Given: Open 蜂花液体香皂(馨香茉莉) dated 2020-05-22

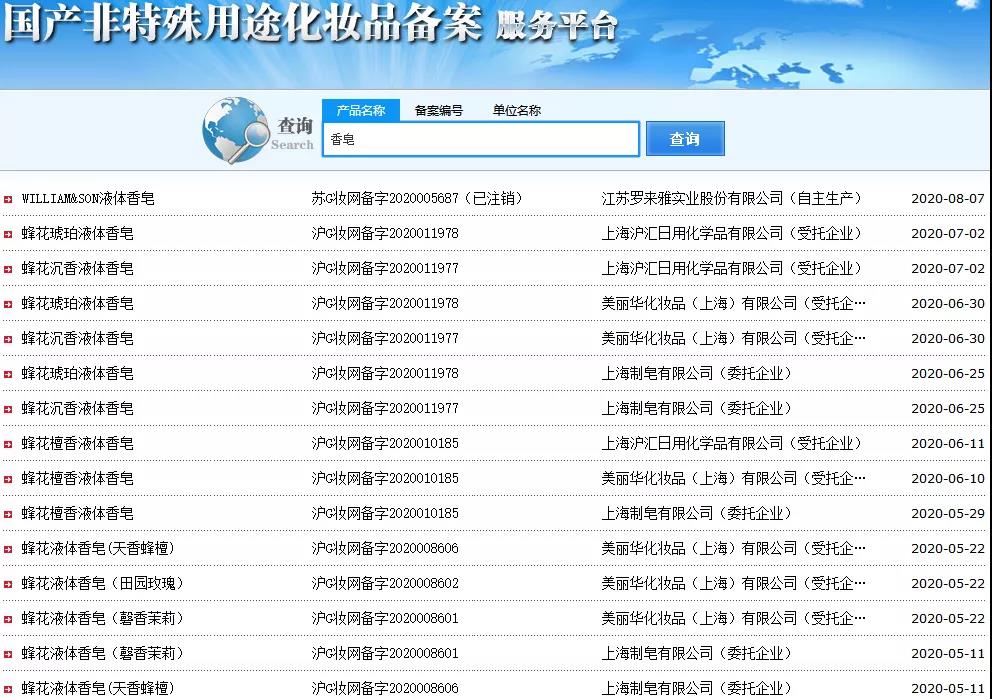Looking at the screenshot, I should tap(102, 618).
